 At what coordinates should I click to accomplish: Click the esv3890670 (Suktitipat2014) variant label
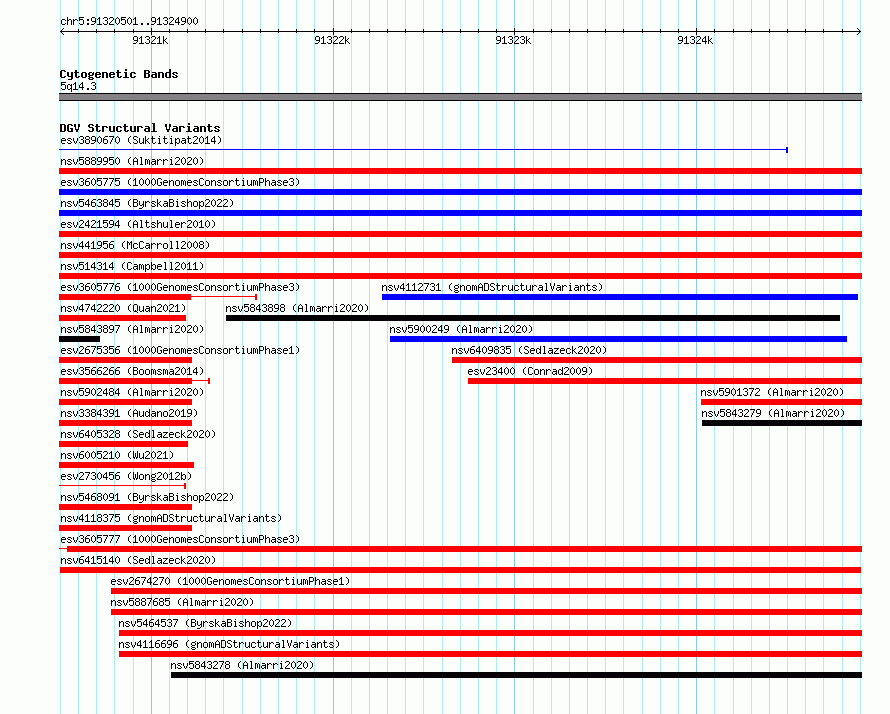pos(141,140)
